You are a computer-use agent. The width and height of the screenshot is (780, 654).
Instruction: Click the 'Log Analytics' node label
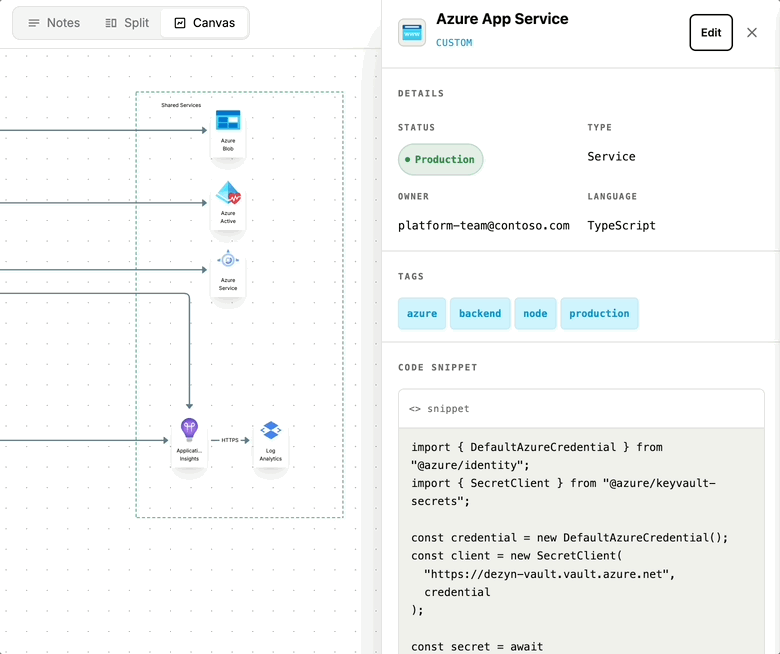coord(271,455)
